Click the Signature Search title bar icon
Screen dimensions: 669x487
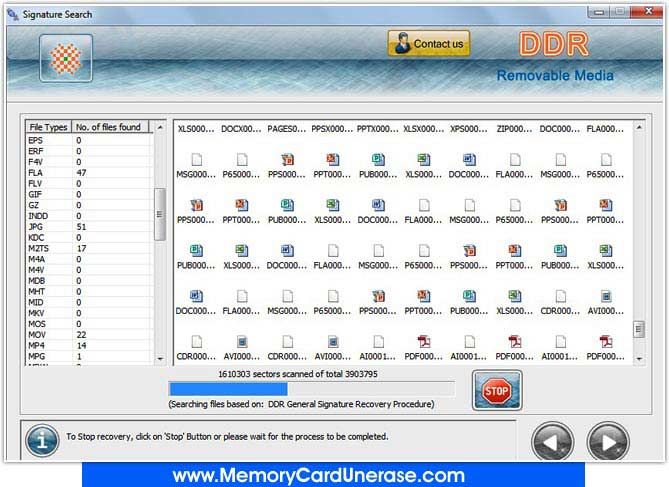(x=13, y=15)
